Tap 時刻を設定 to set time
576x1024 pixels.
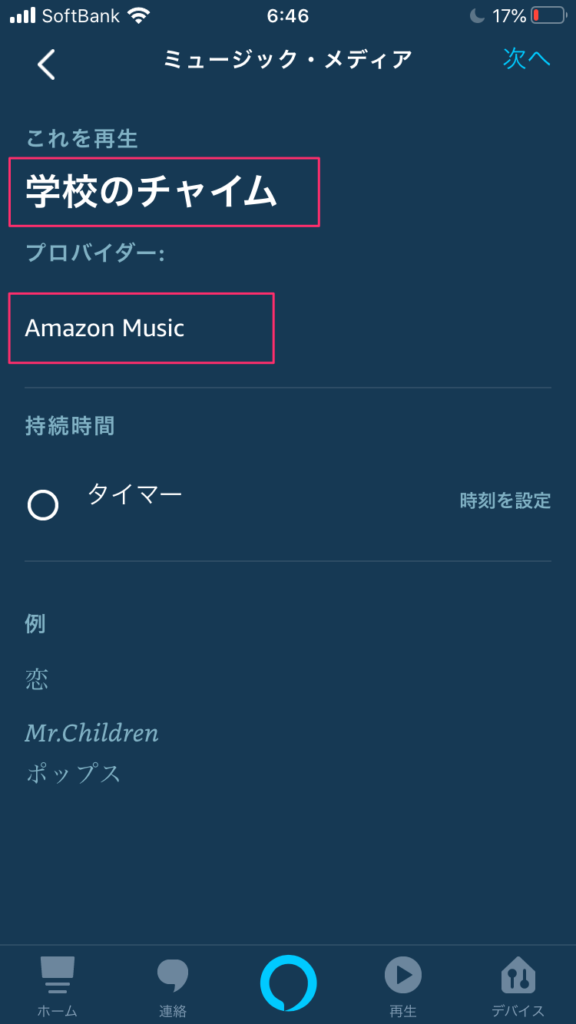click(x=505, y=501)
